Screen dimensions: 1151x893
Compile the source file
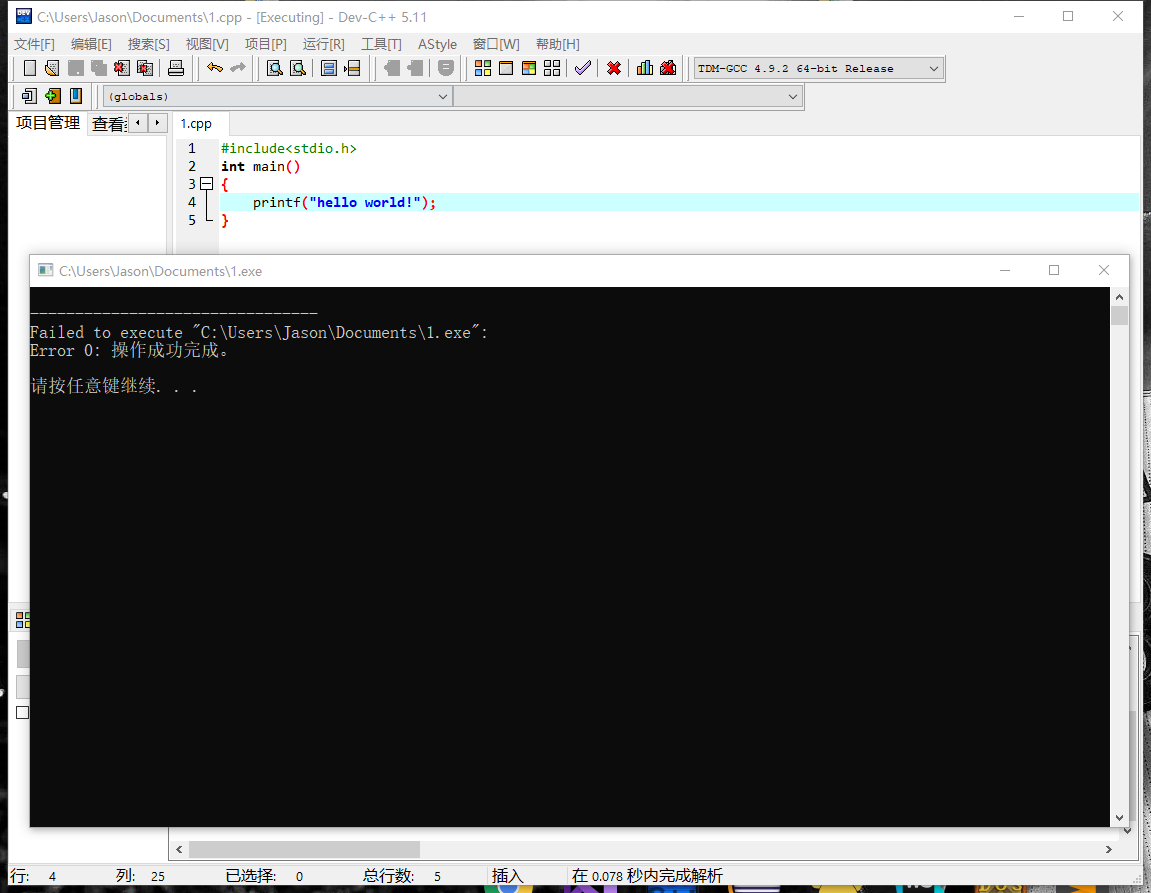(483, 67)
